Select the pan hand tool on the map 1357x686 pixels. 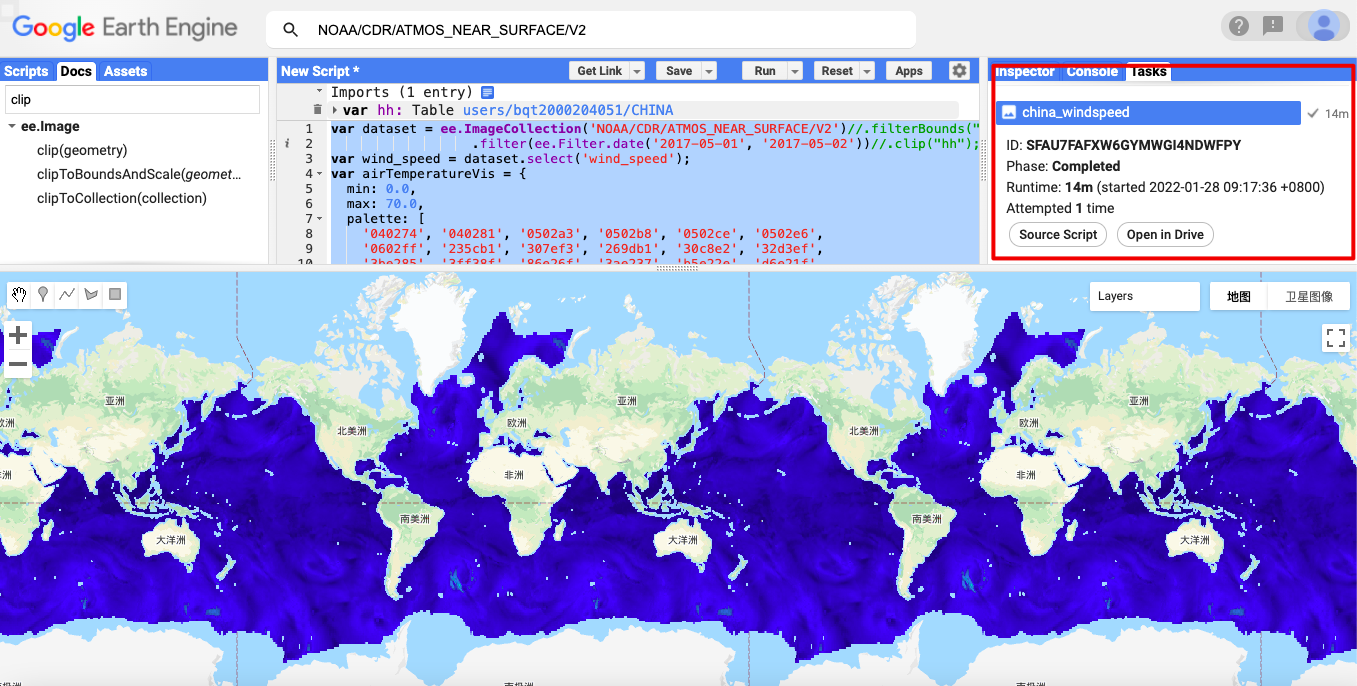tap(17, 294)
